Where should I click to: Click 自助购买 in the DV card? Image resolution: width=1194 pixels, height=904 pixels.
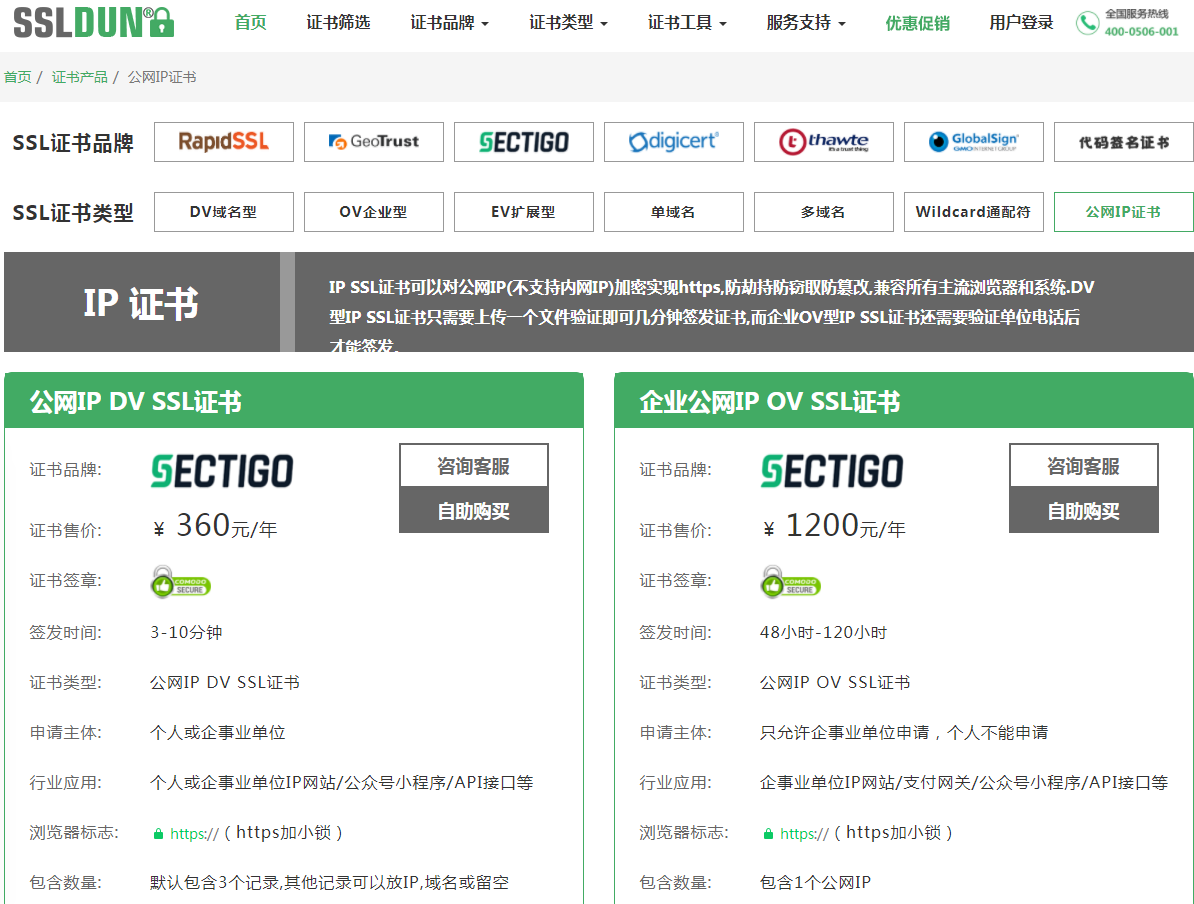click(474, 510)
